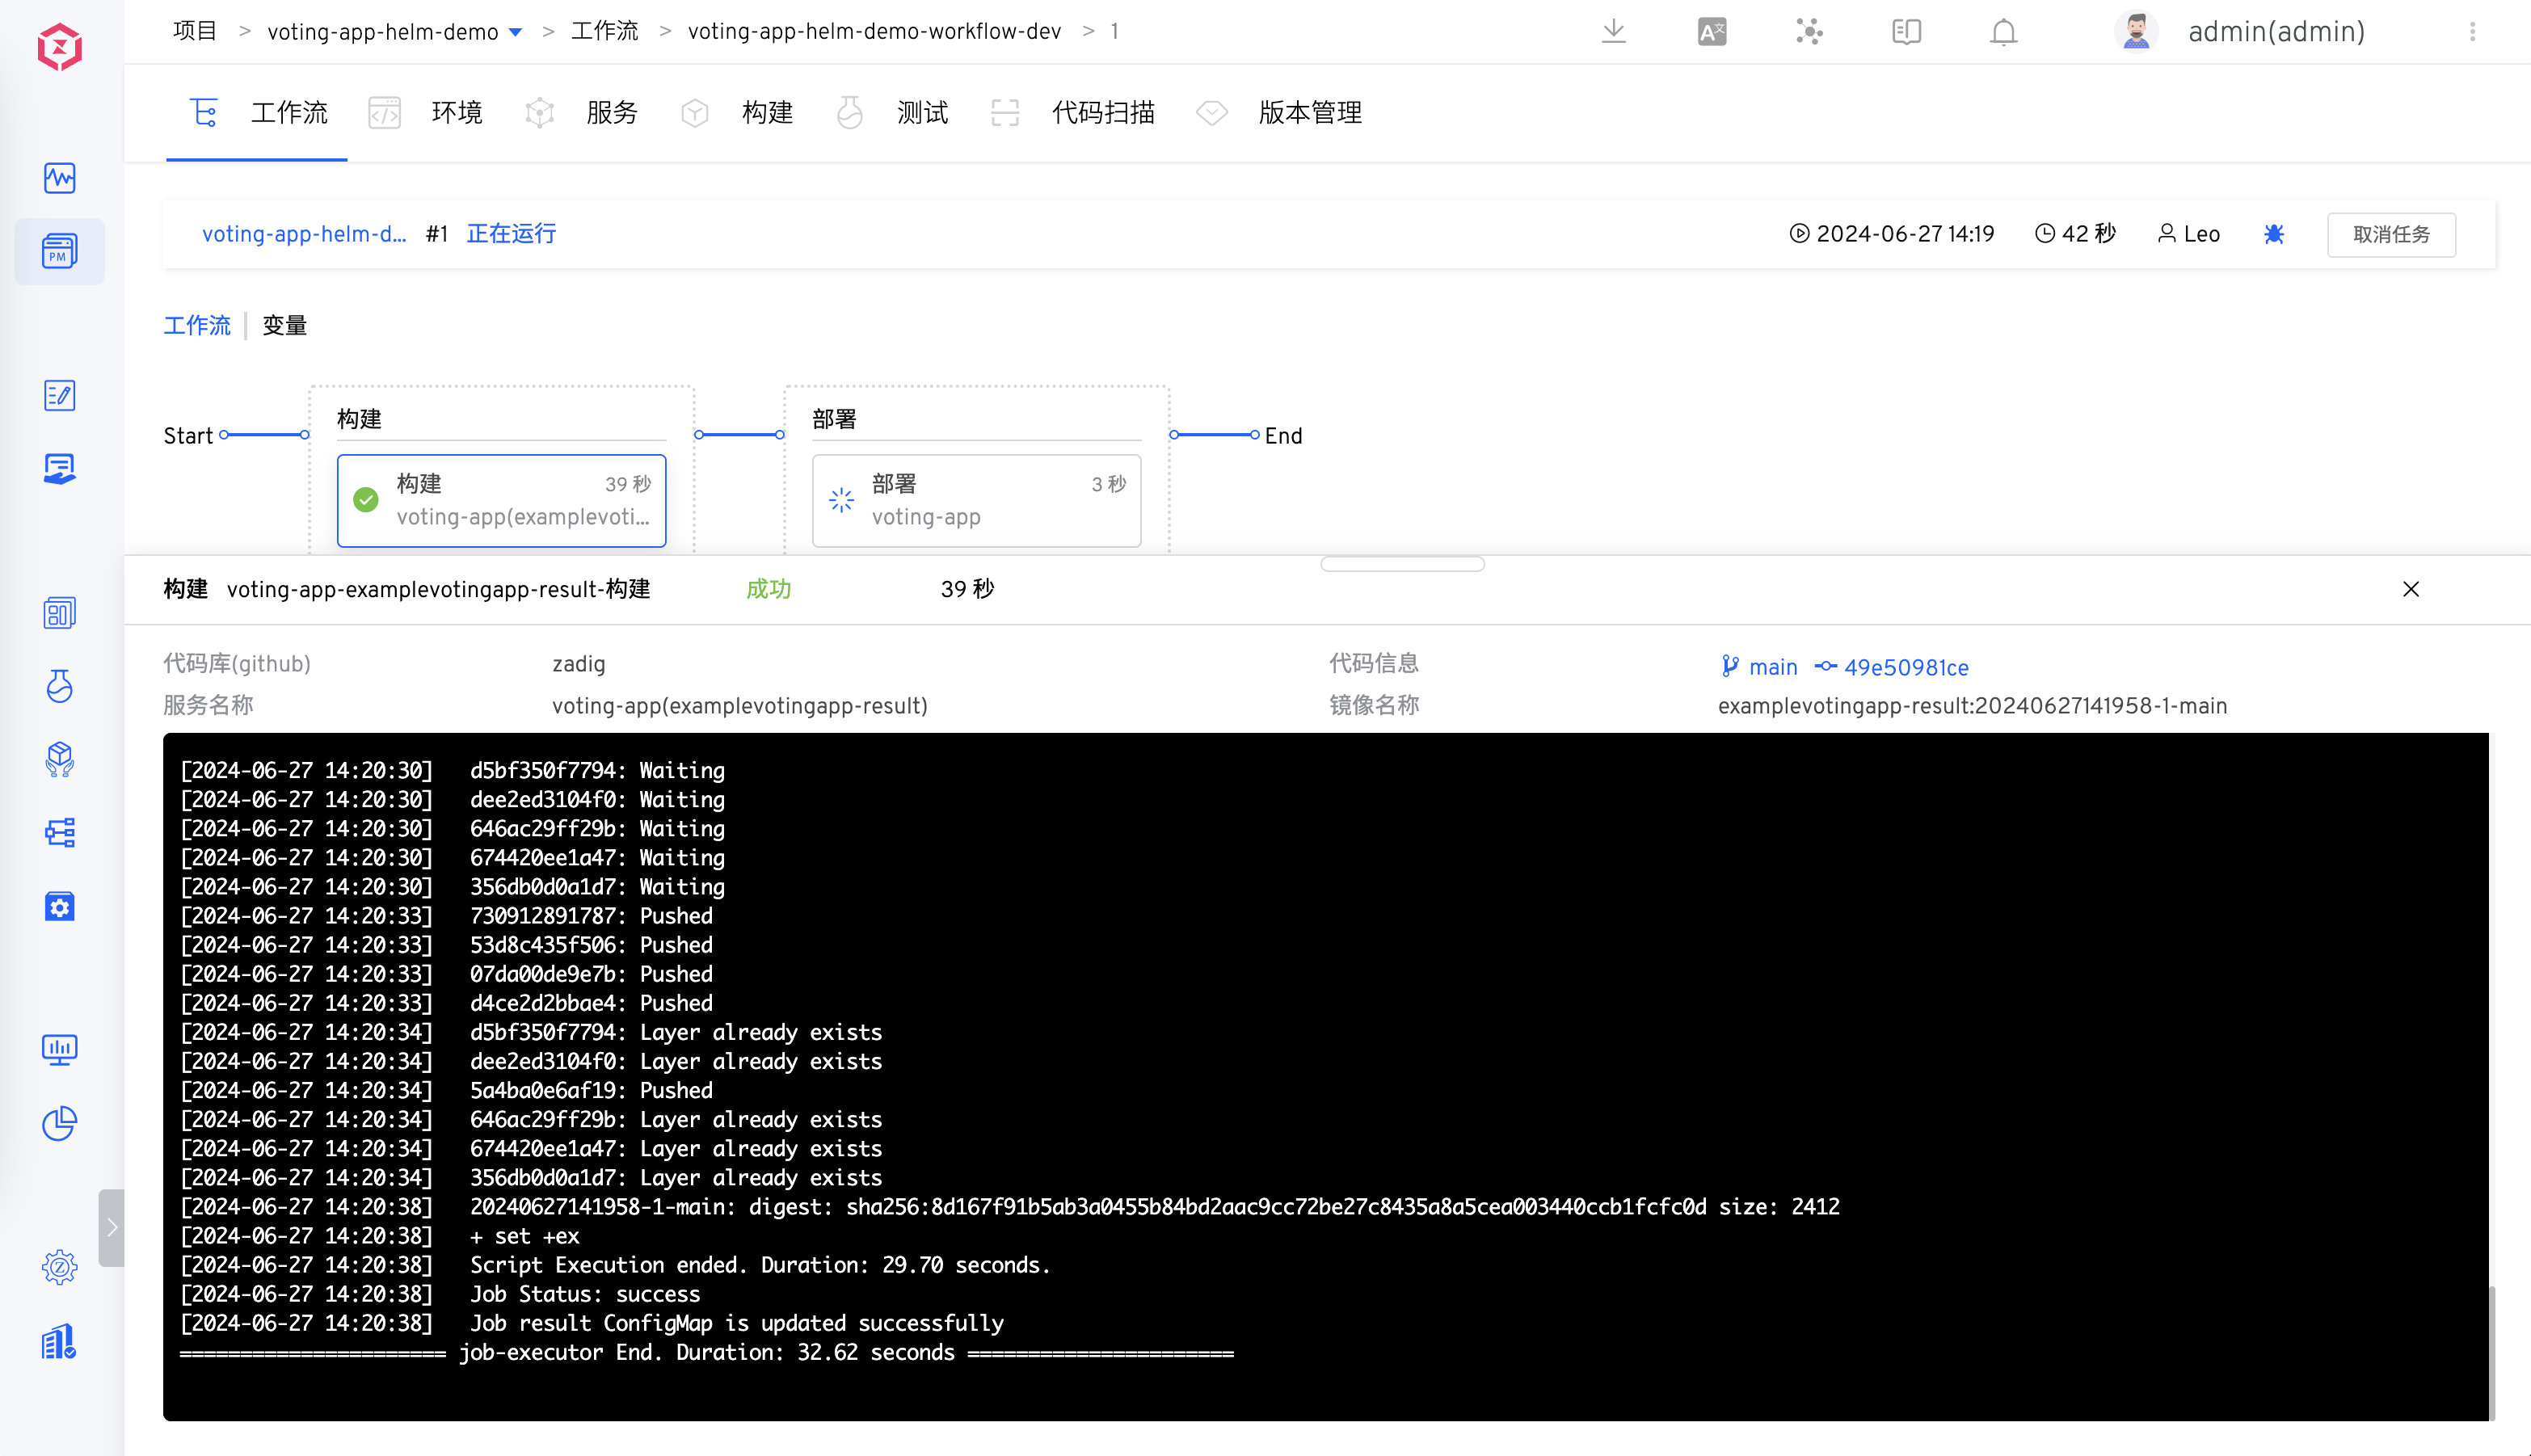This screenshot has height=1456, width=2531.
Task: Click the 取消任务 button
Action: click(x=2390, y=235)
